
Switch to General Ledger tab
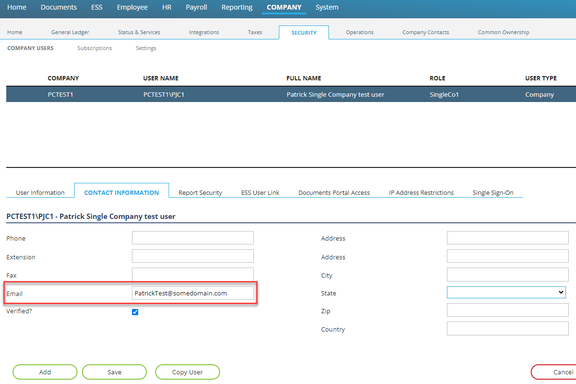pyautogui.click(x=70, y=32)
